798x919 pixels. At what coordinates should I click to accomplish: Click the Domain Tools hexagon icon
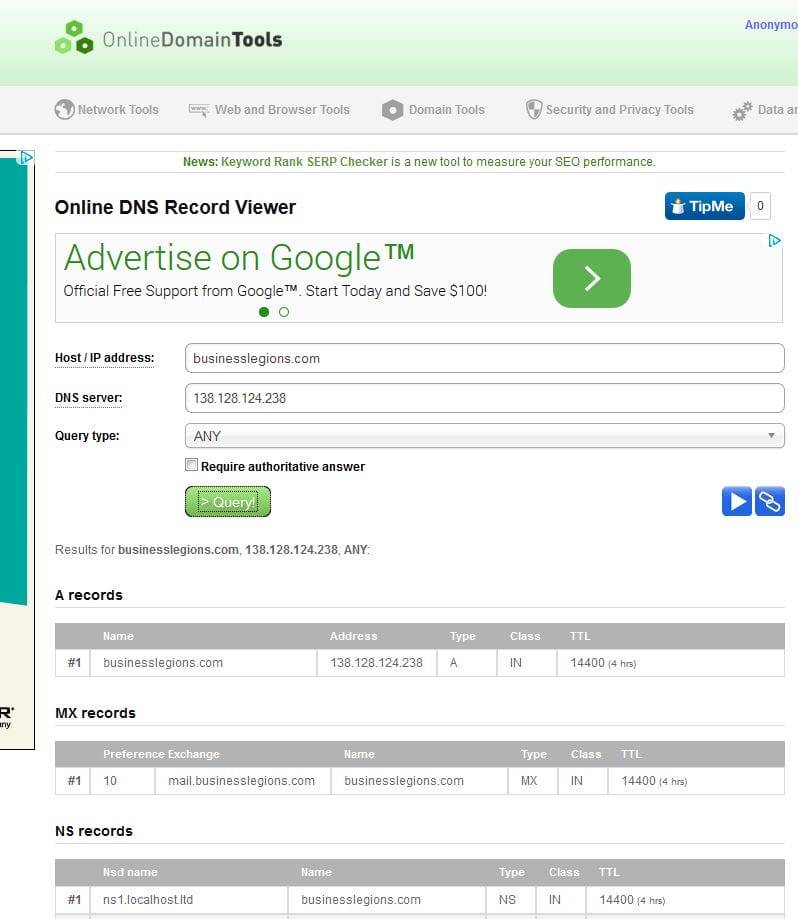[393, 110]
